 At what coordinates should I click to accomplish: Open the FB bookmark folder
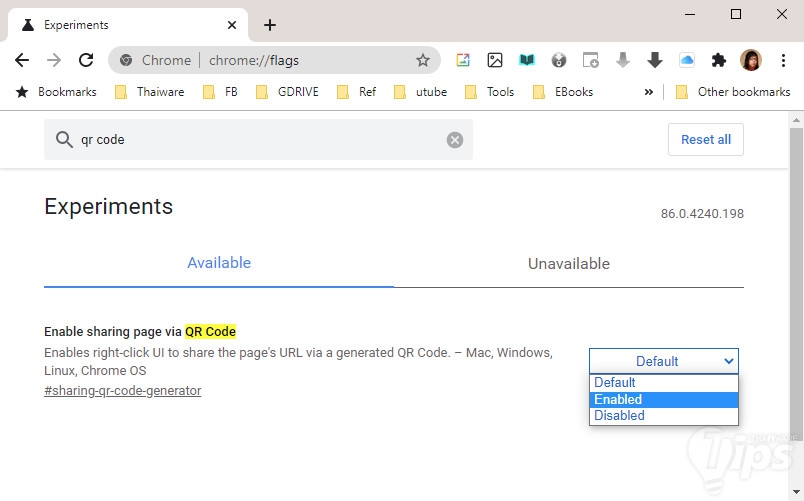click(220, 92)
